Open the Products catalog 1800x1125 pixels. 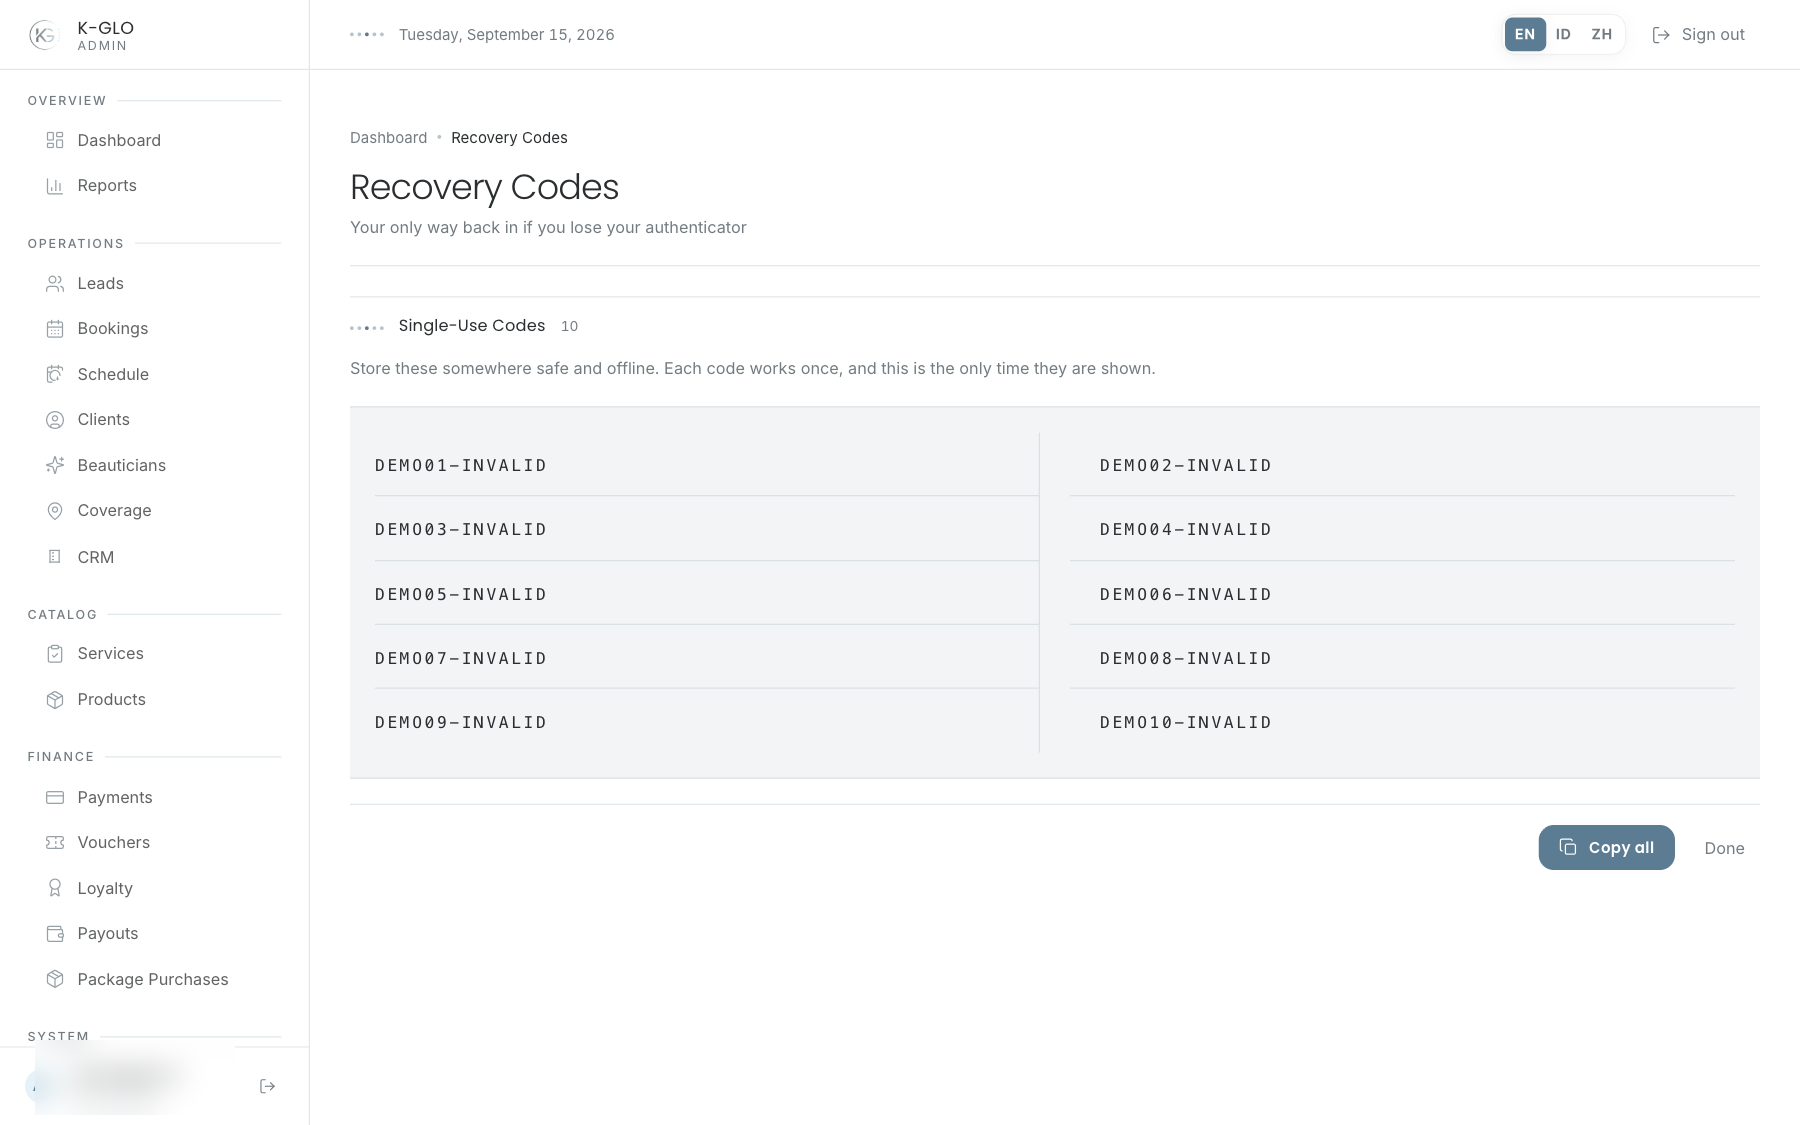click(154, 700)
